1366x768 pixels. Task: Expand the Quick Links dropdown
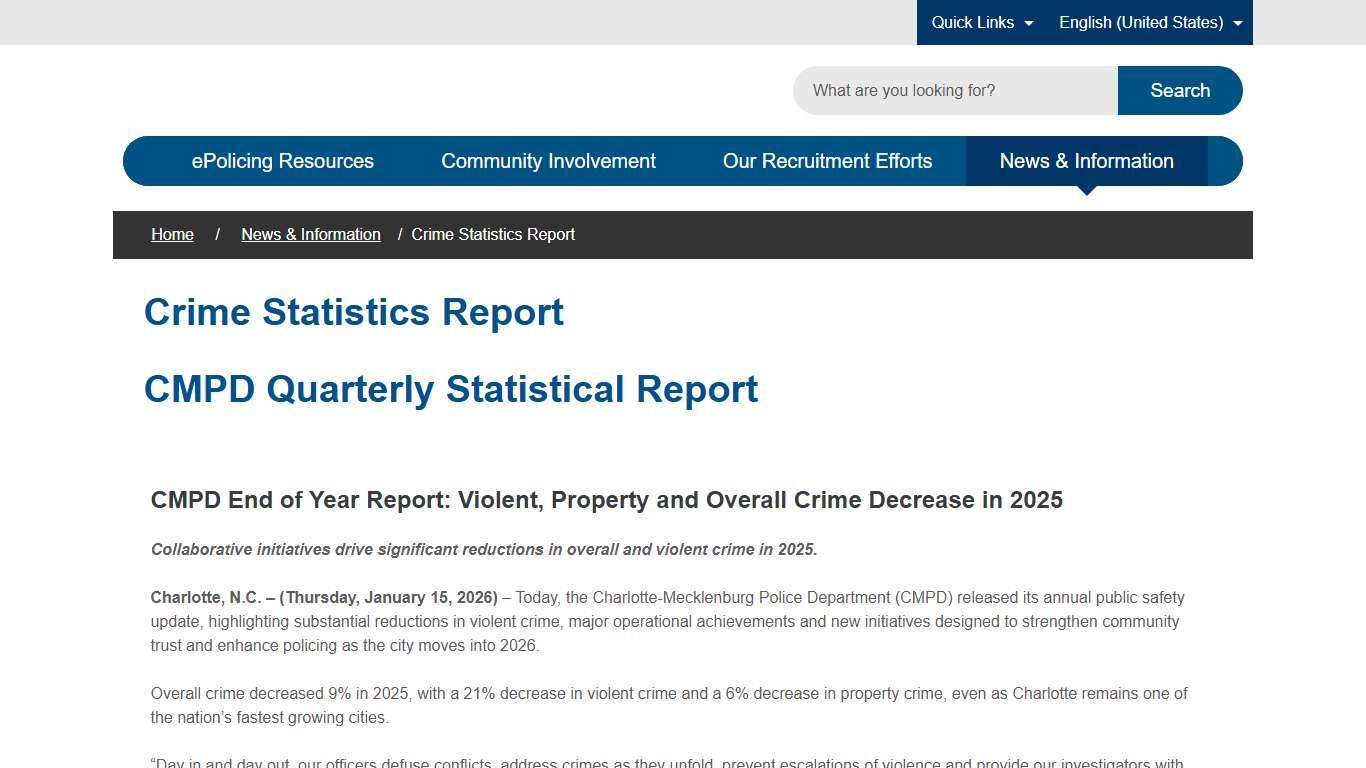point(1030,22)
